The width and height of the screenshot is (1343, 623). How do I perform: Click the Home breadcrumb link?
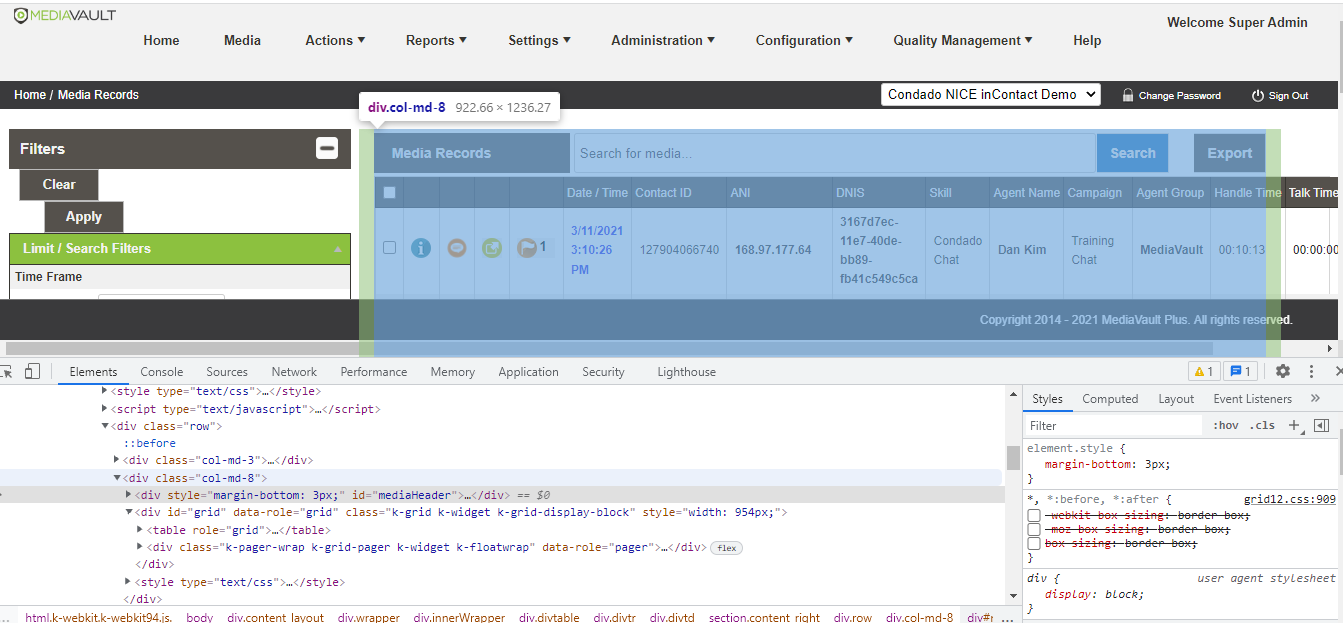30,95
